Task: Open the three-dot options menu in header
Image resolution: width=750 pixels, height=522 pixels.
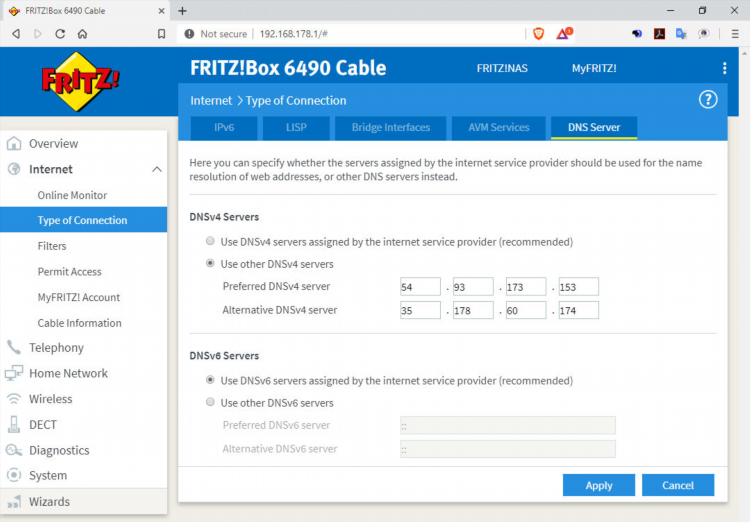Action: (725, 68)
